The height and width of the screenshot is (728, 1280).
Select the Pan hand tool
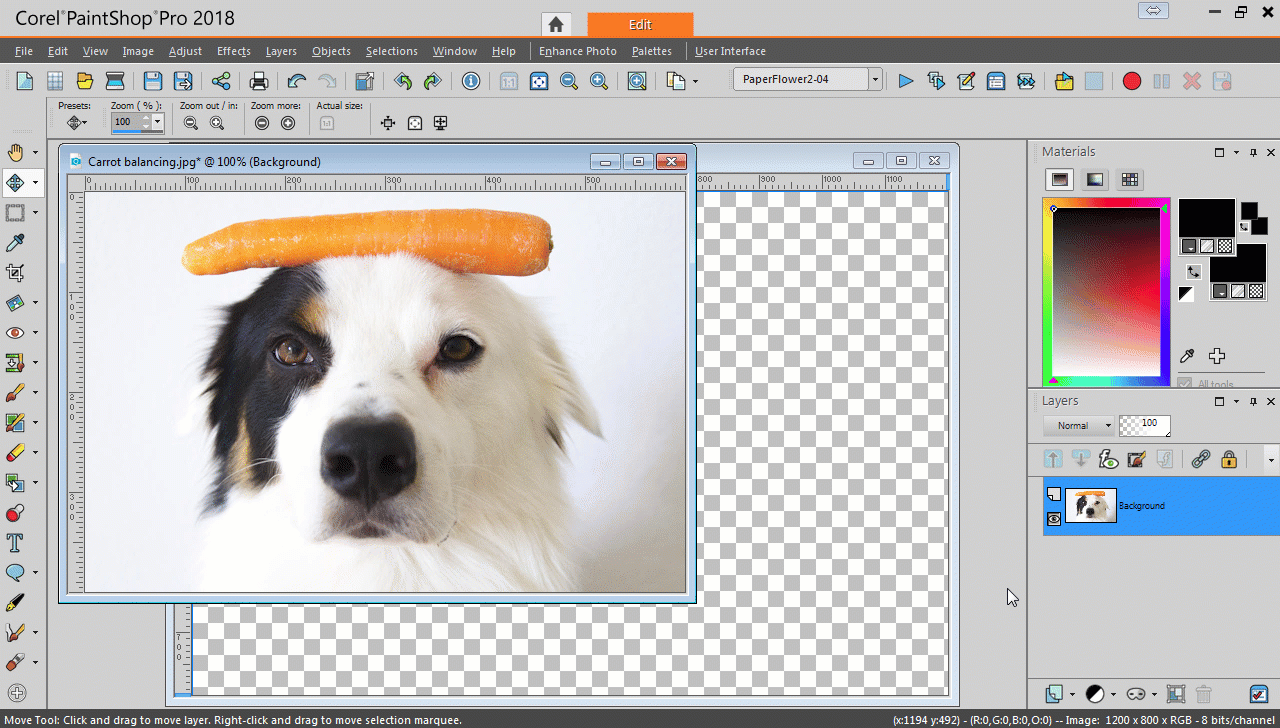15,153
